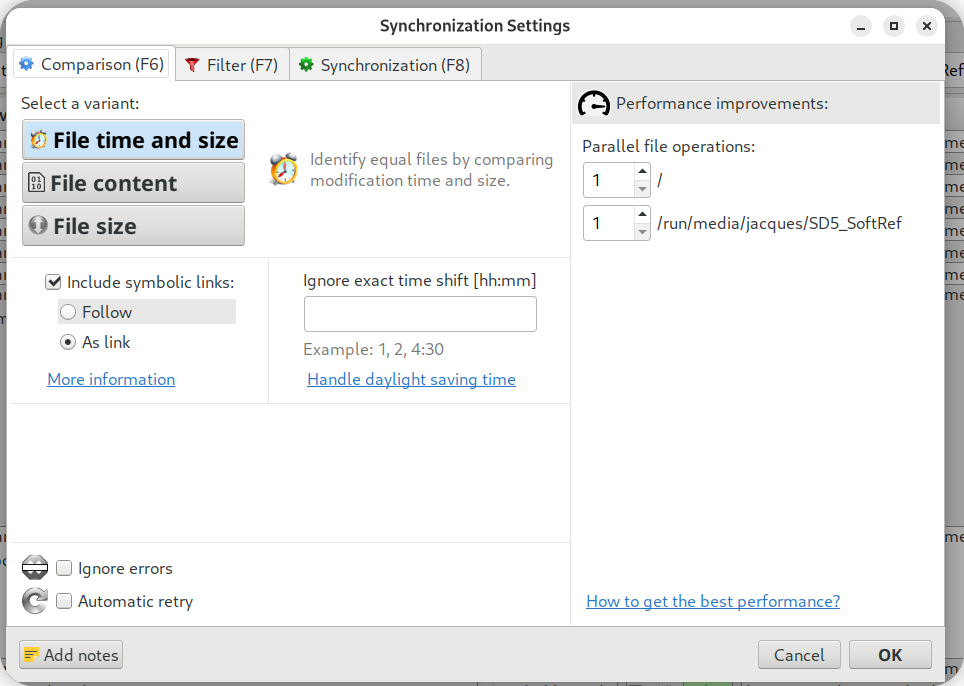The width and height of the screenshot is (964, 686).
Task: Click the Ignore errors mask icon
Action: (34, 567)
